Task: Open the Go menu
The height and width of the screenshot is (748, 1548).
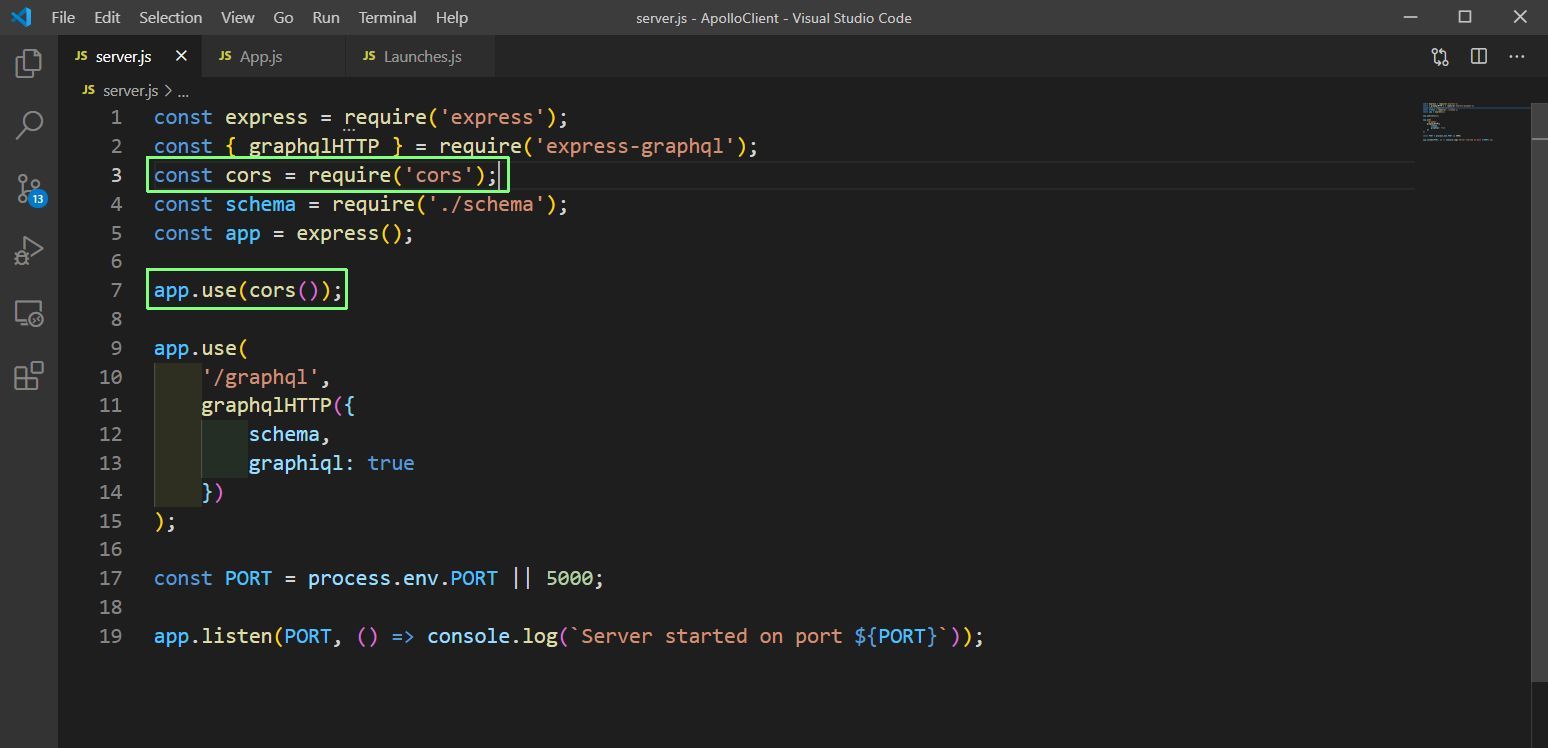Action: pyautogui.click(x=283, y=17)
